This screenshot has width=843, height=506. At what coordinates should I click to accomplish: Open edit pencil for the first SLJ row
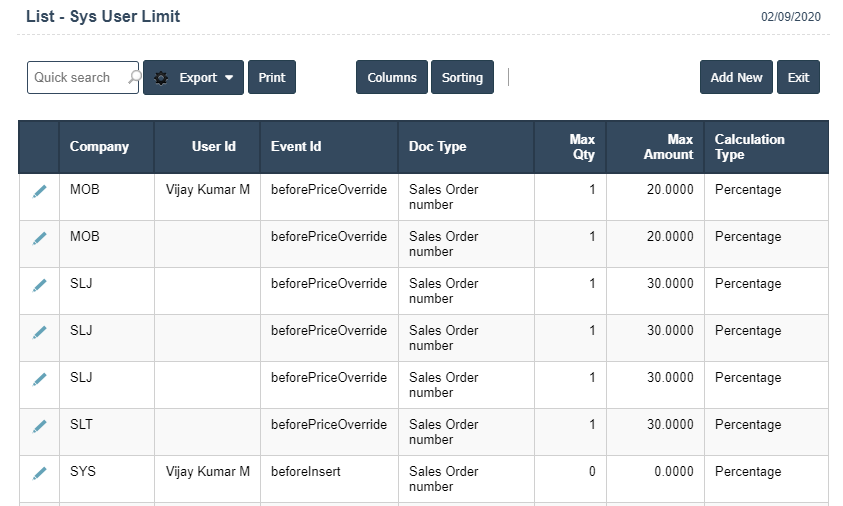click(x=40, y=285)
